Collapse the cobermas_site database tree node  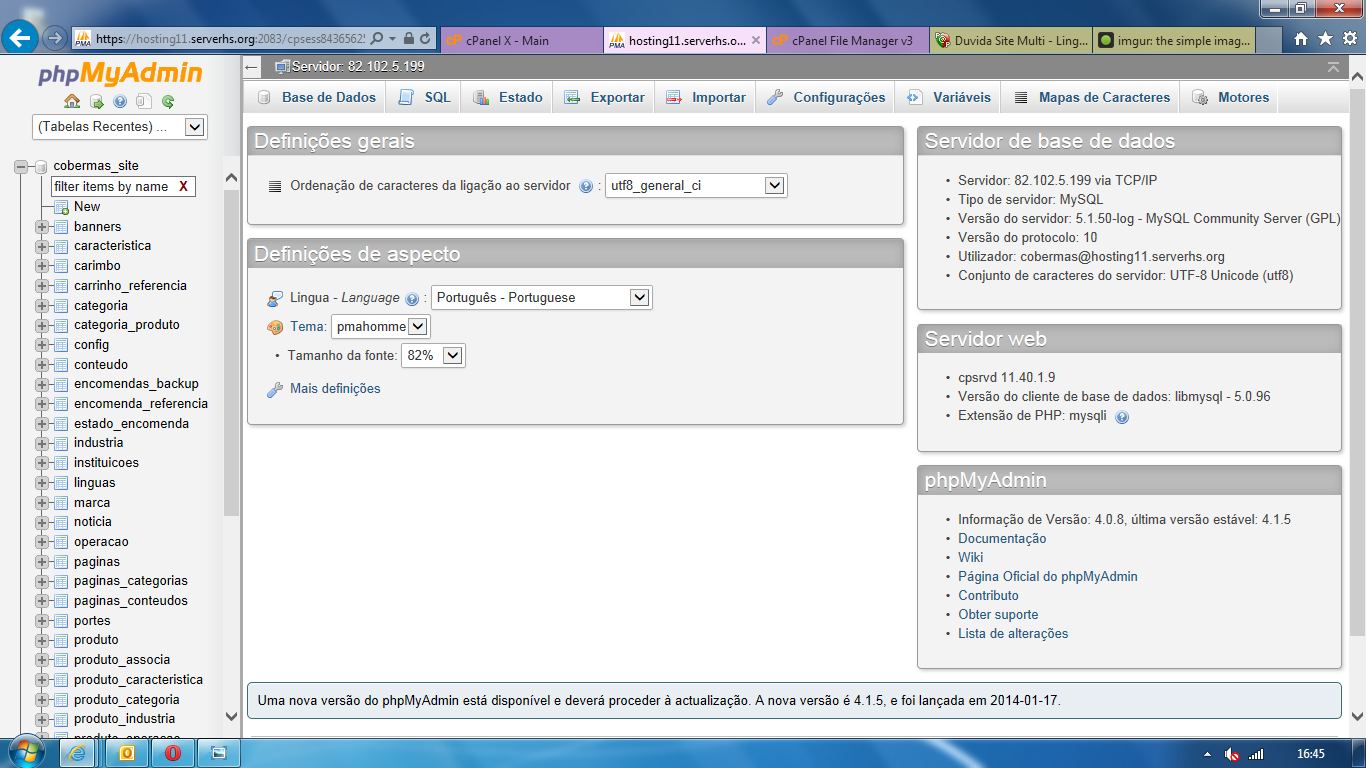pos(21,167)
